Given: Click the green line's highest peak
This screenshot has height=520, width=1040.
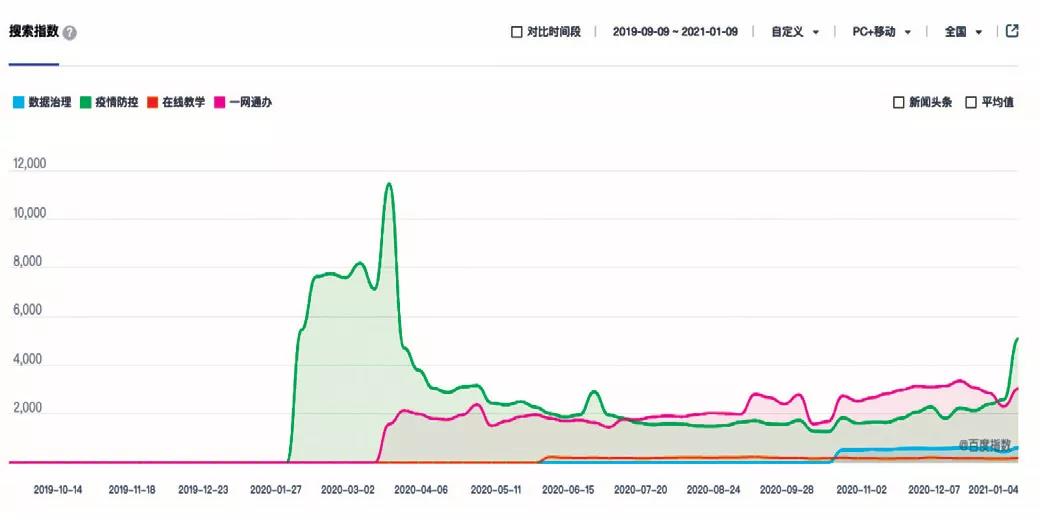Looking at the screenshot, I should point(388,184).
